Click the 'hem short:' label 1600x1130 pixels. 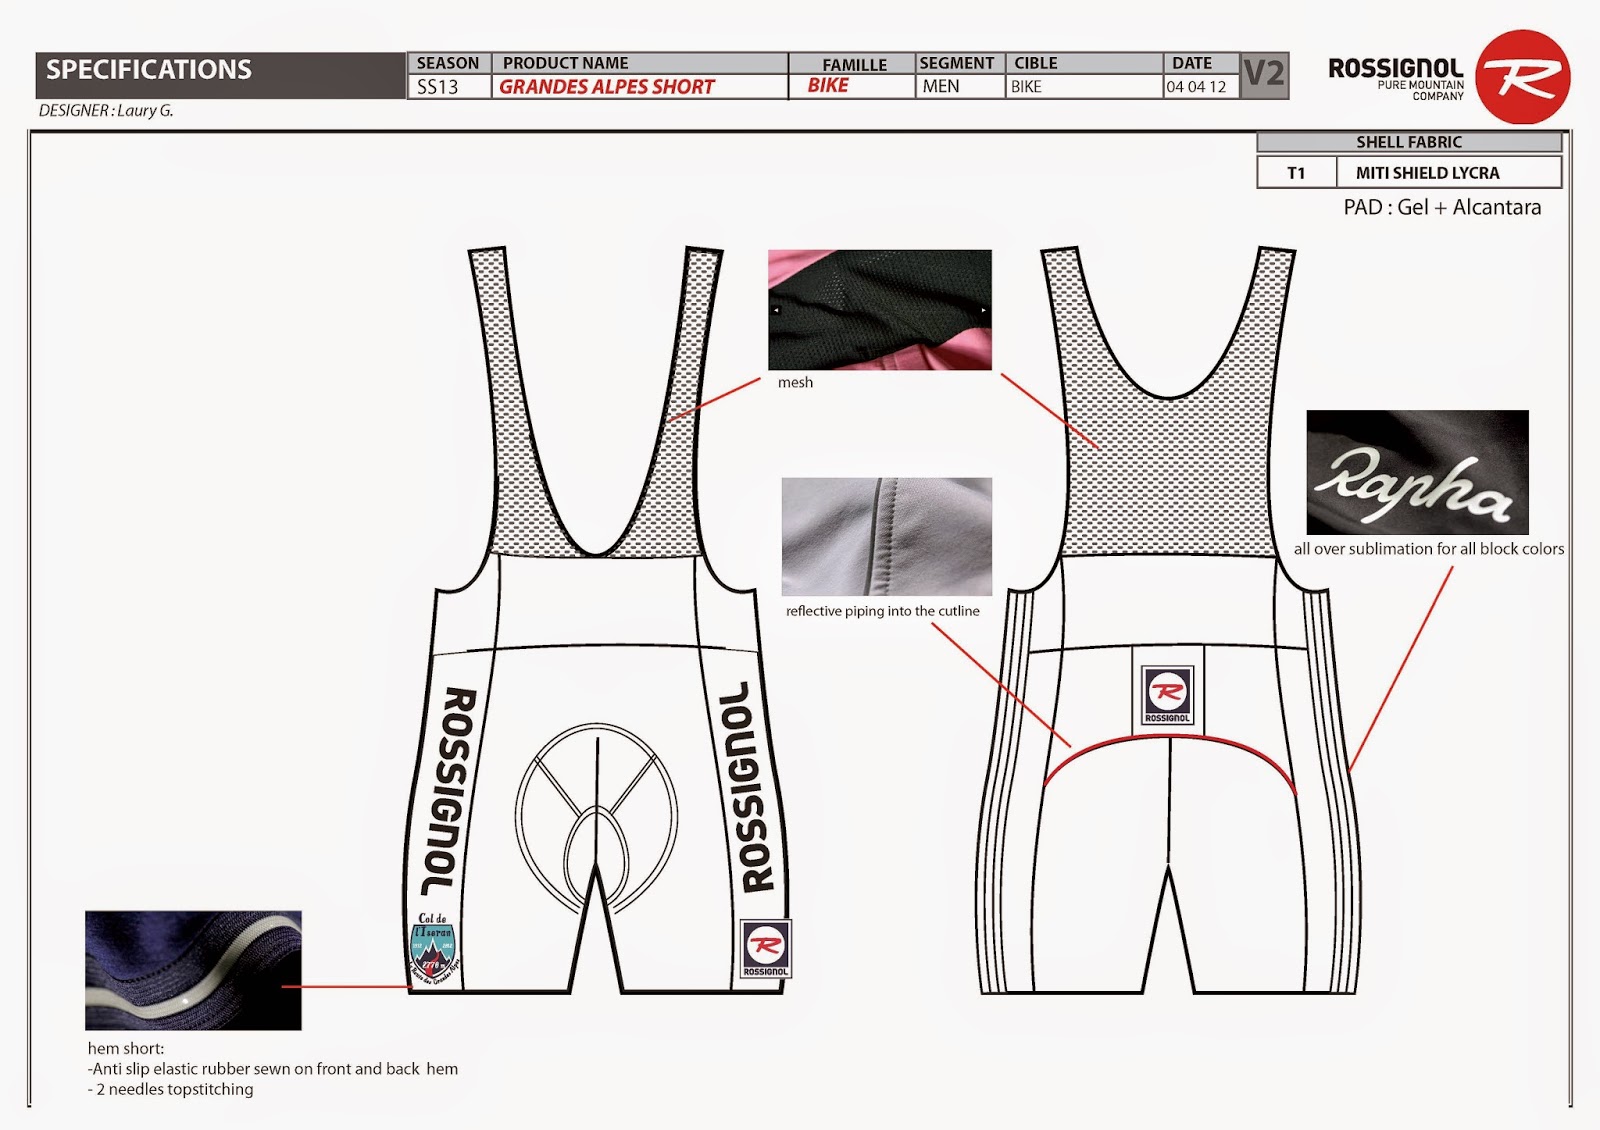click(126, 1048)
